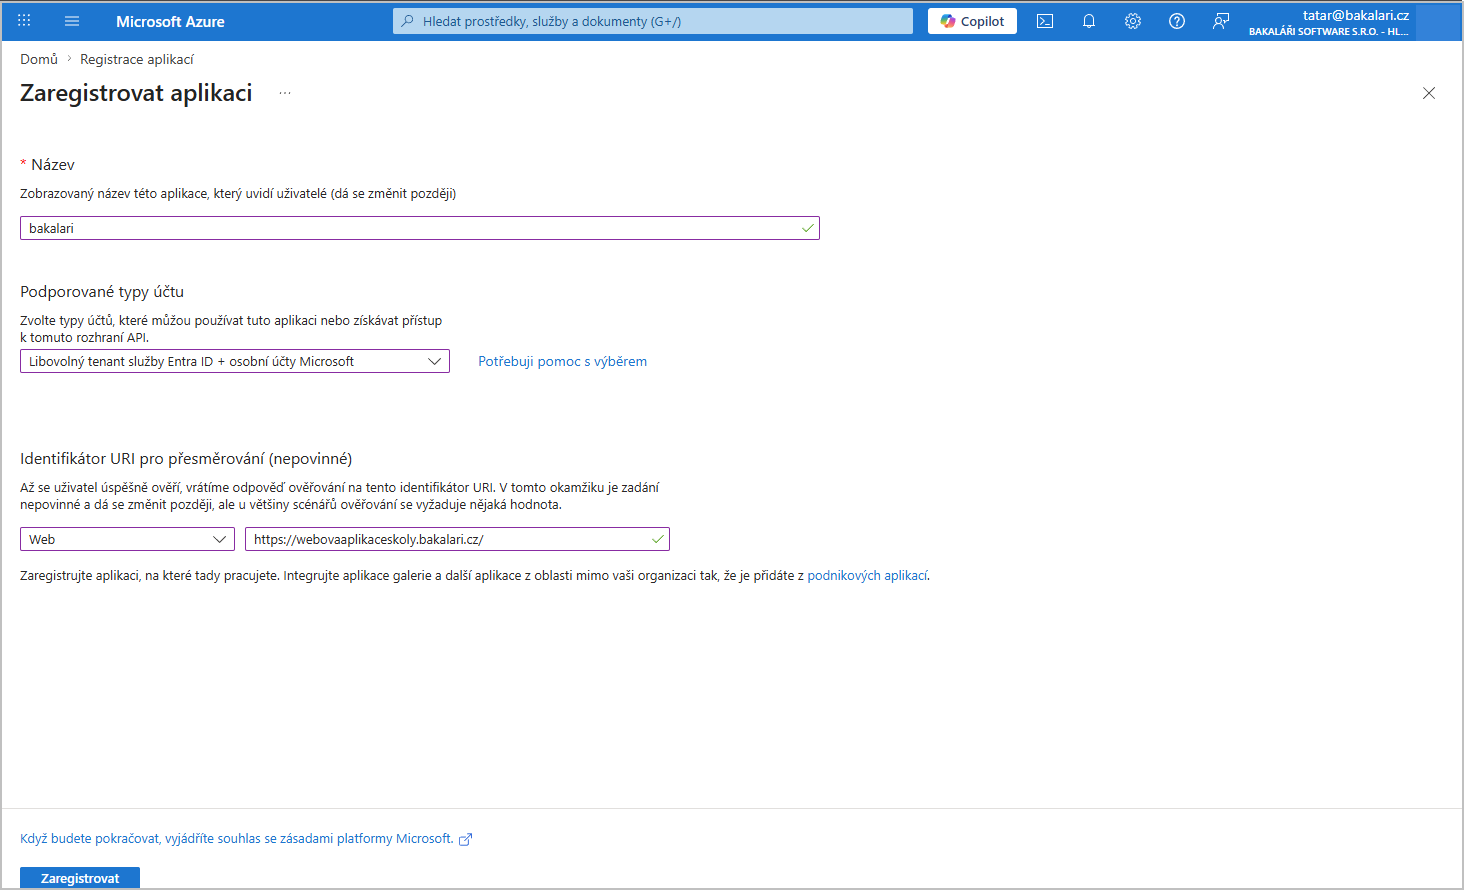Click the Podporované typy účtu heading

click(102, 292)
